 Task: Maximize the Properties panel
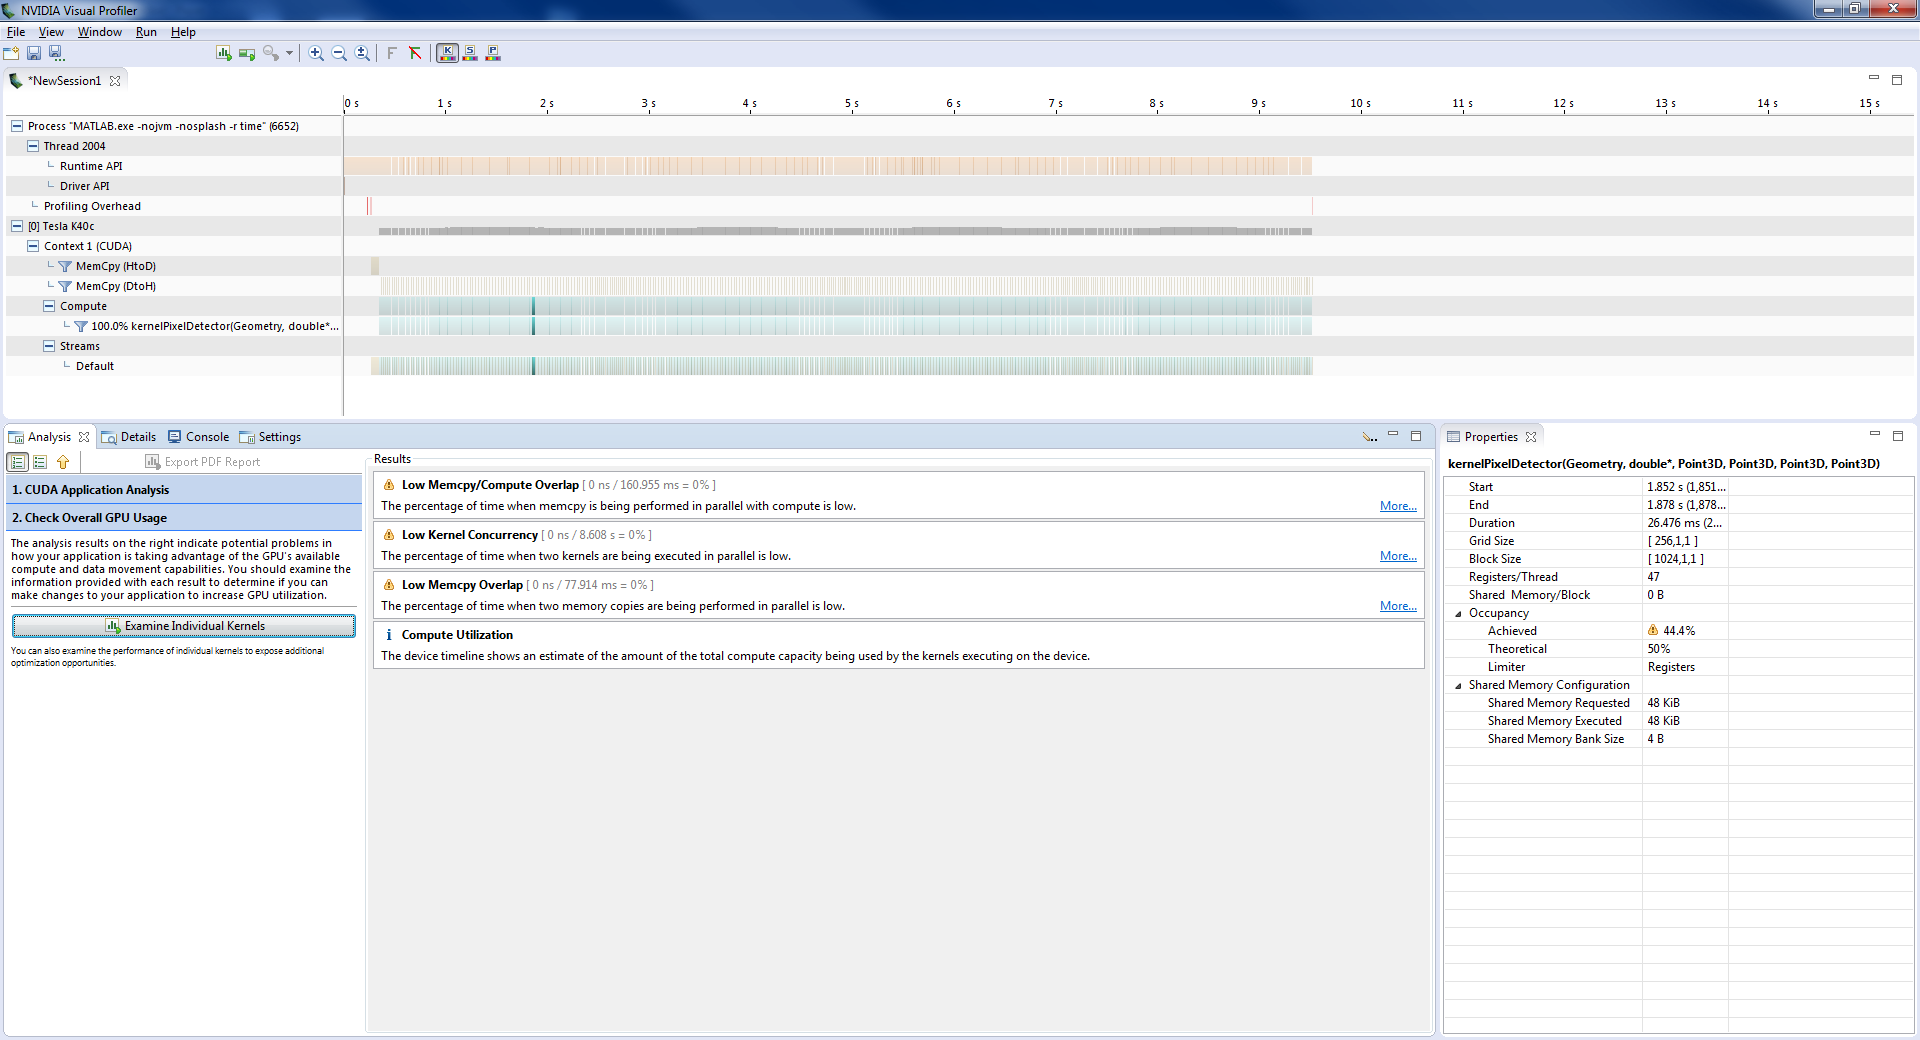coord(1898,436)
